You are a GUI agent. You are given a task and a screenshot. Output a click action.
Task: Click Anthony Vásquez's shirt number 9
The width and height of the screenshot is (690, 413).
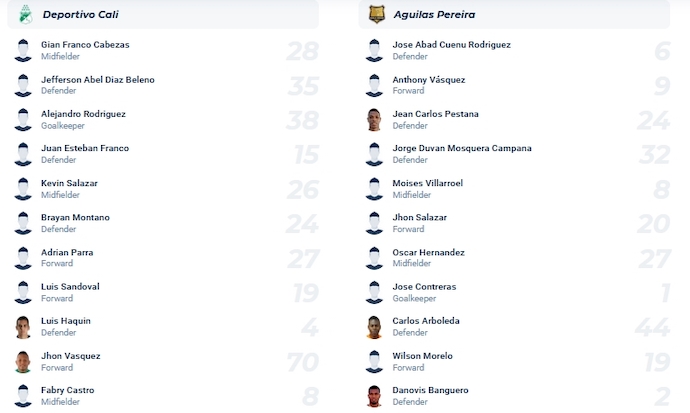[x=662, y=85]
